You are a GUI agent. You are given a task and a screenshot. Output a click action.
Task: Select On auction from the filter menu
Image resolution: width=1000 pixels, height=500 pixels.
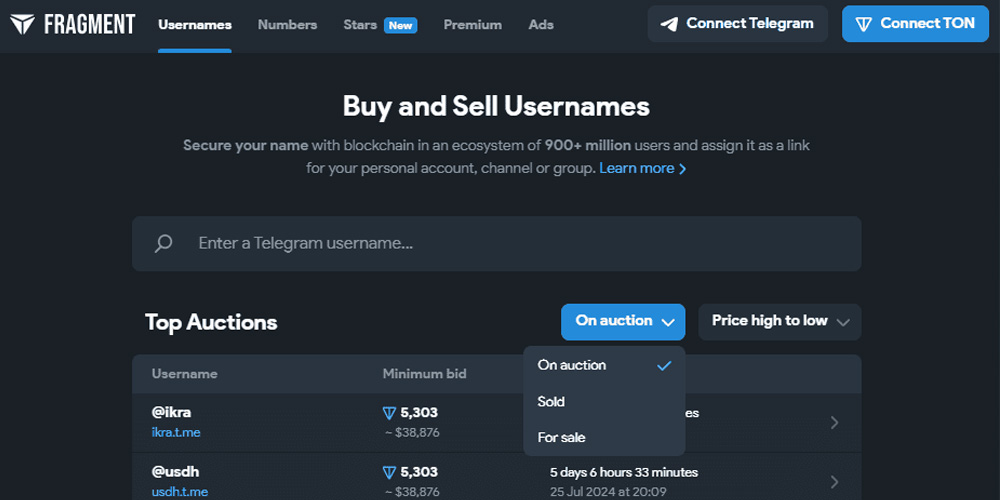click(x=604, y=365)
